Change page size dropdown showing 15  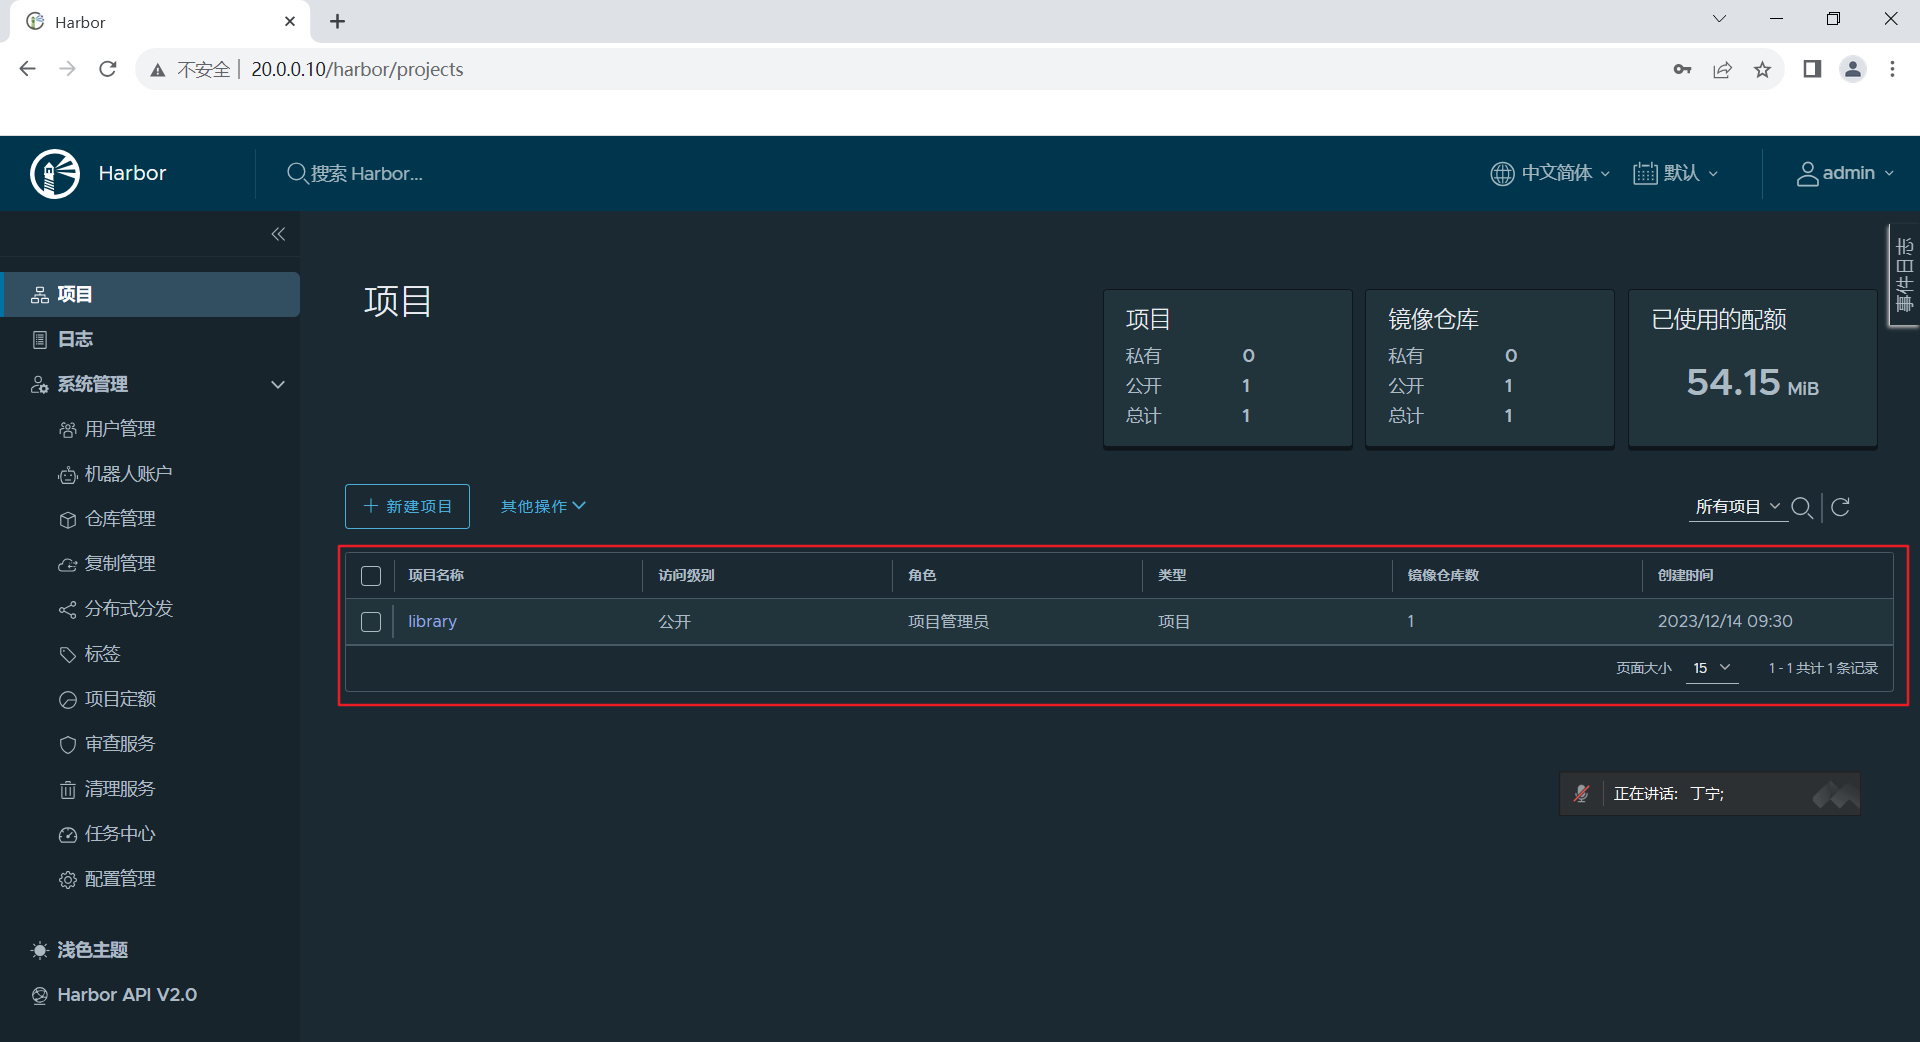[1712, 668]
